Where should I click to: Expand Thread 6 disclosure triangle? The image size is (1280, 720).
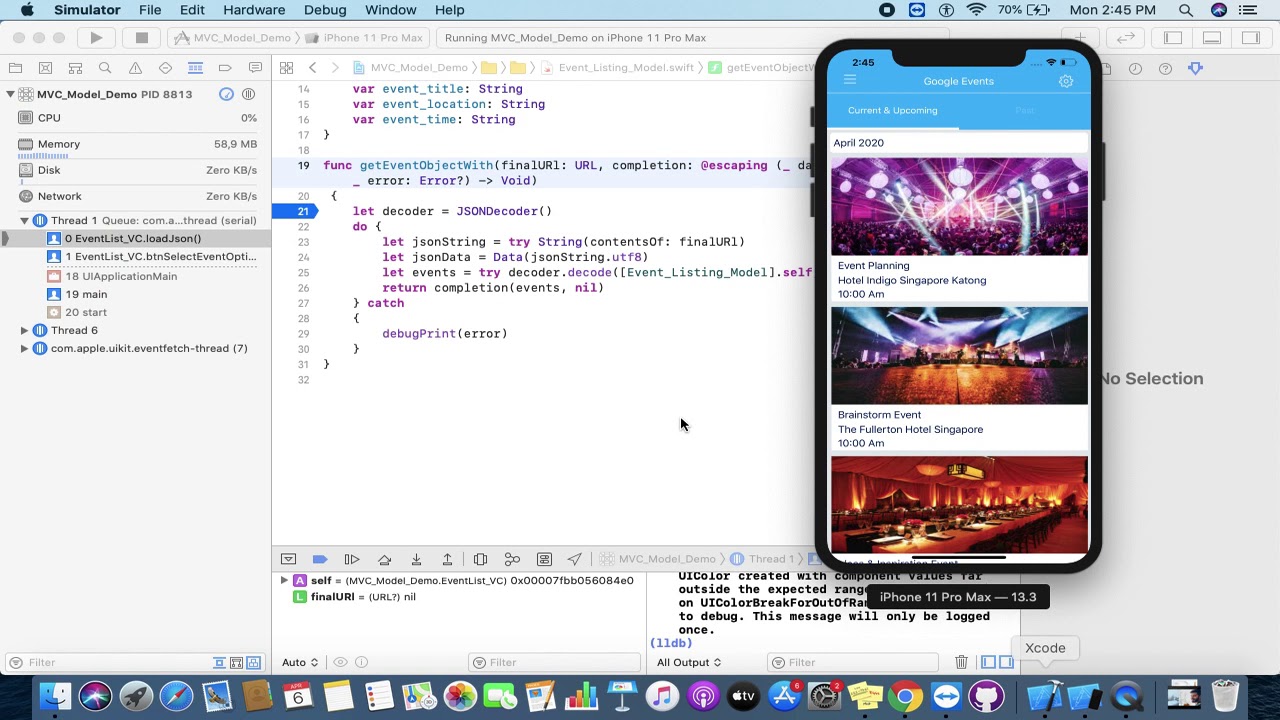tap(24, 330)
